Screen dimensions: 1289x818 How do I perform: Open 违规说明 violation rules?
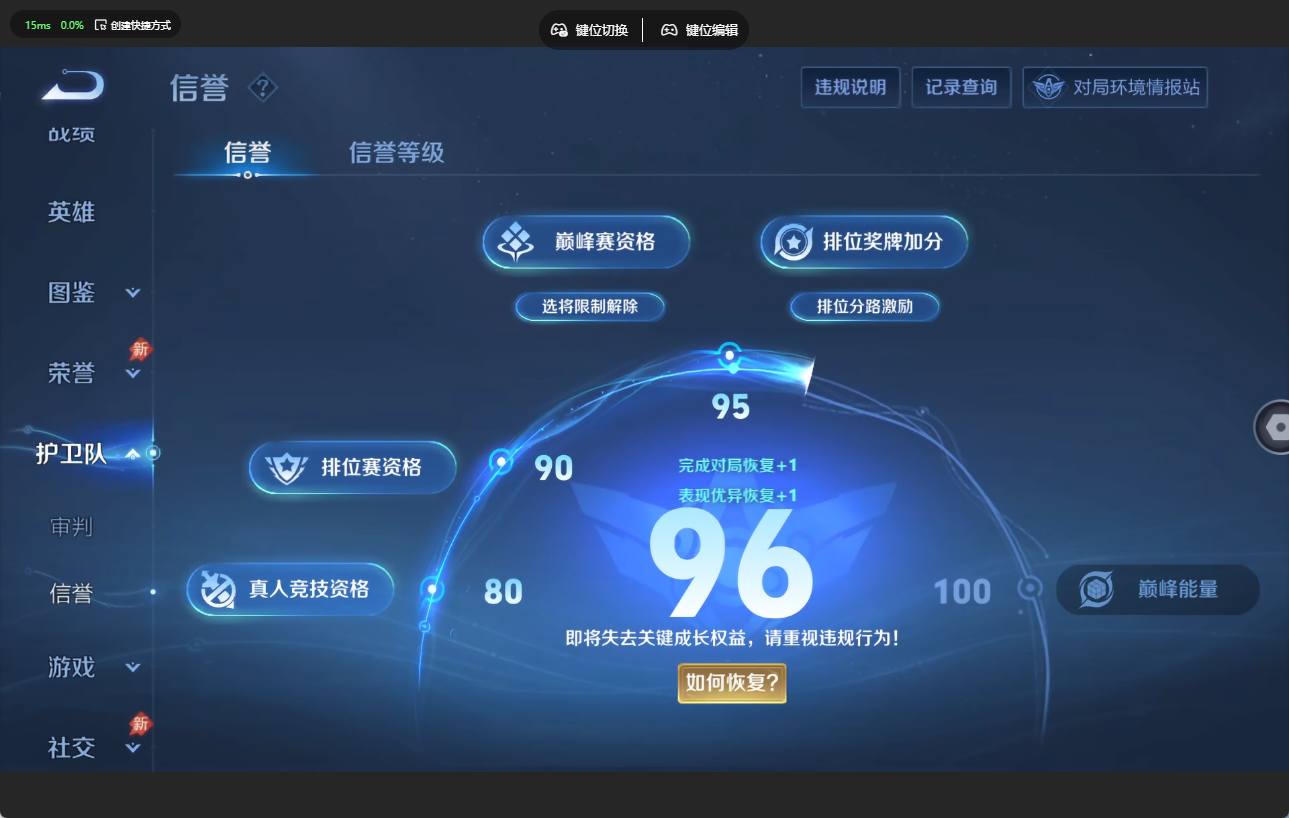tap(851, 87)
